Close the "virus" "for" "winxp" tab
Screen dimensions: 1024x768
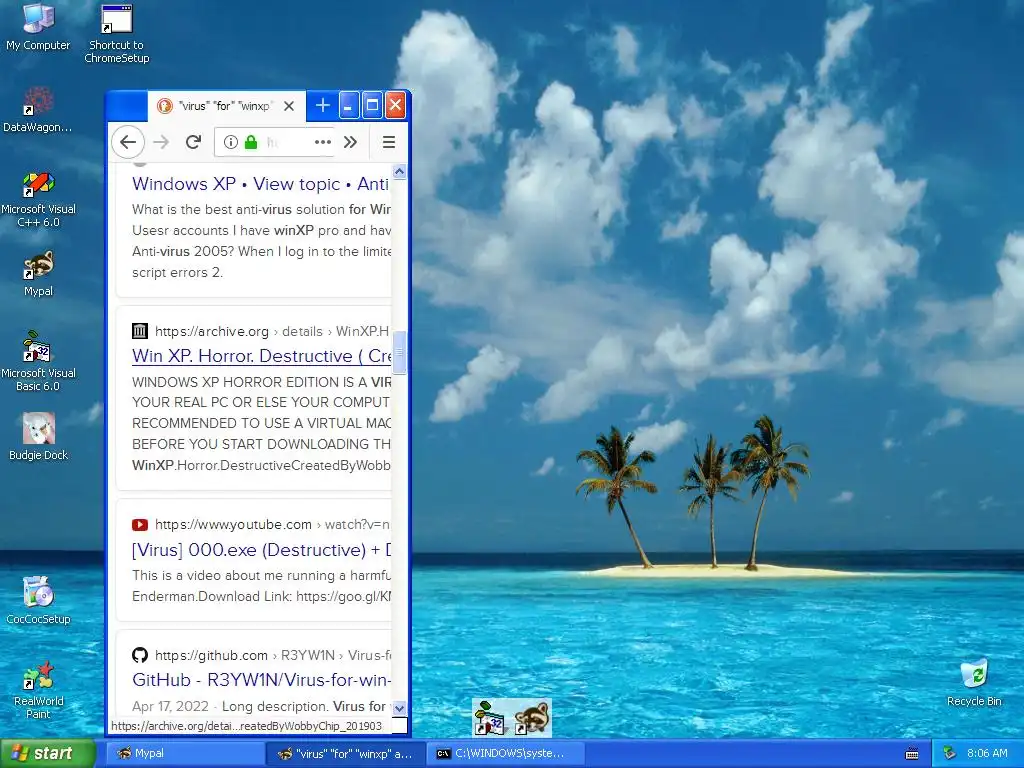289,106
